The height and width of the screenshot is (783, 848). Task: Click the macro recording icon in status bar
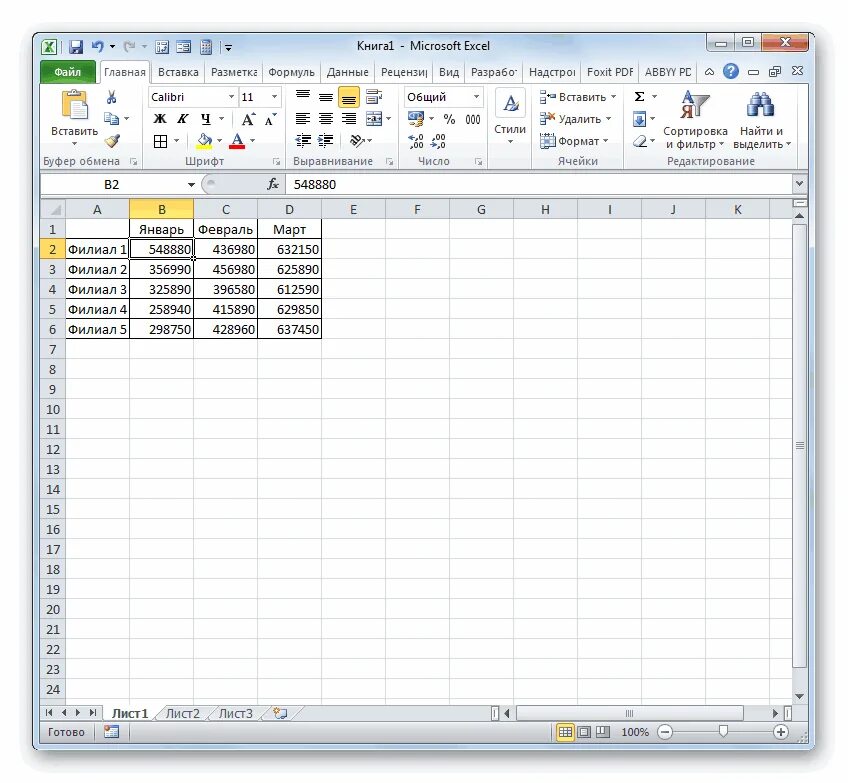coord(111,732)
